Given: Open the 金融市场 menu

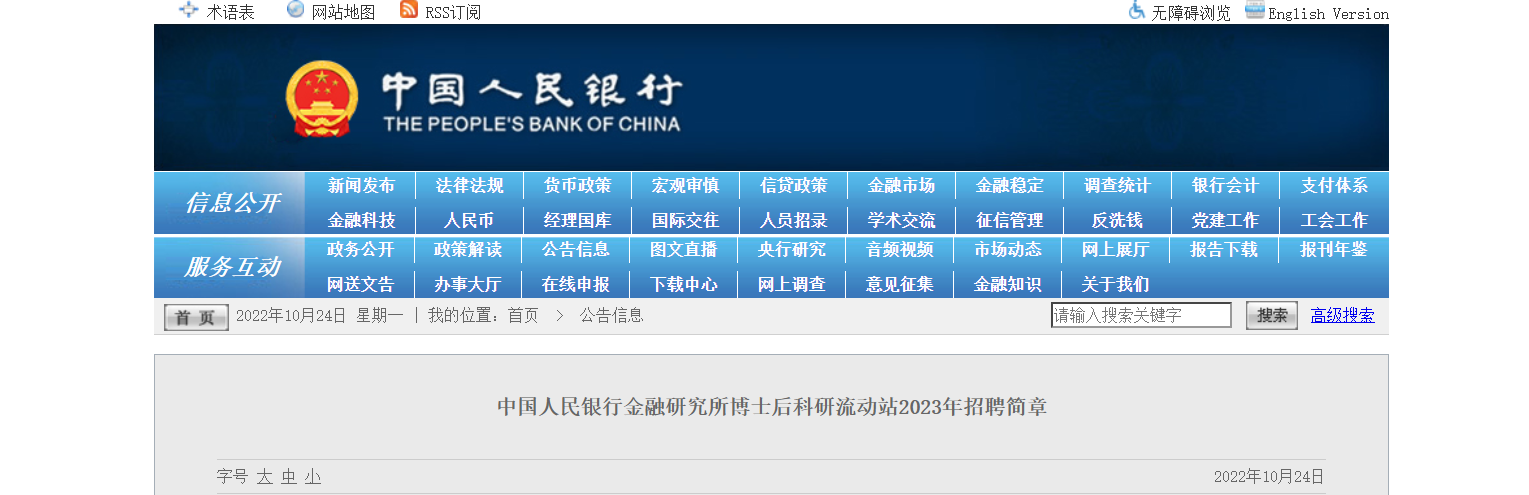Looking at the screenshot, I should coord(901,186).
